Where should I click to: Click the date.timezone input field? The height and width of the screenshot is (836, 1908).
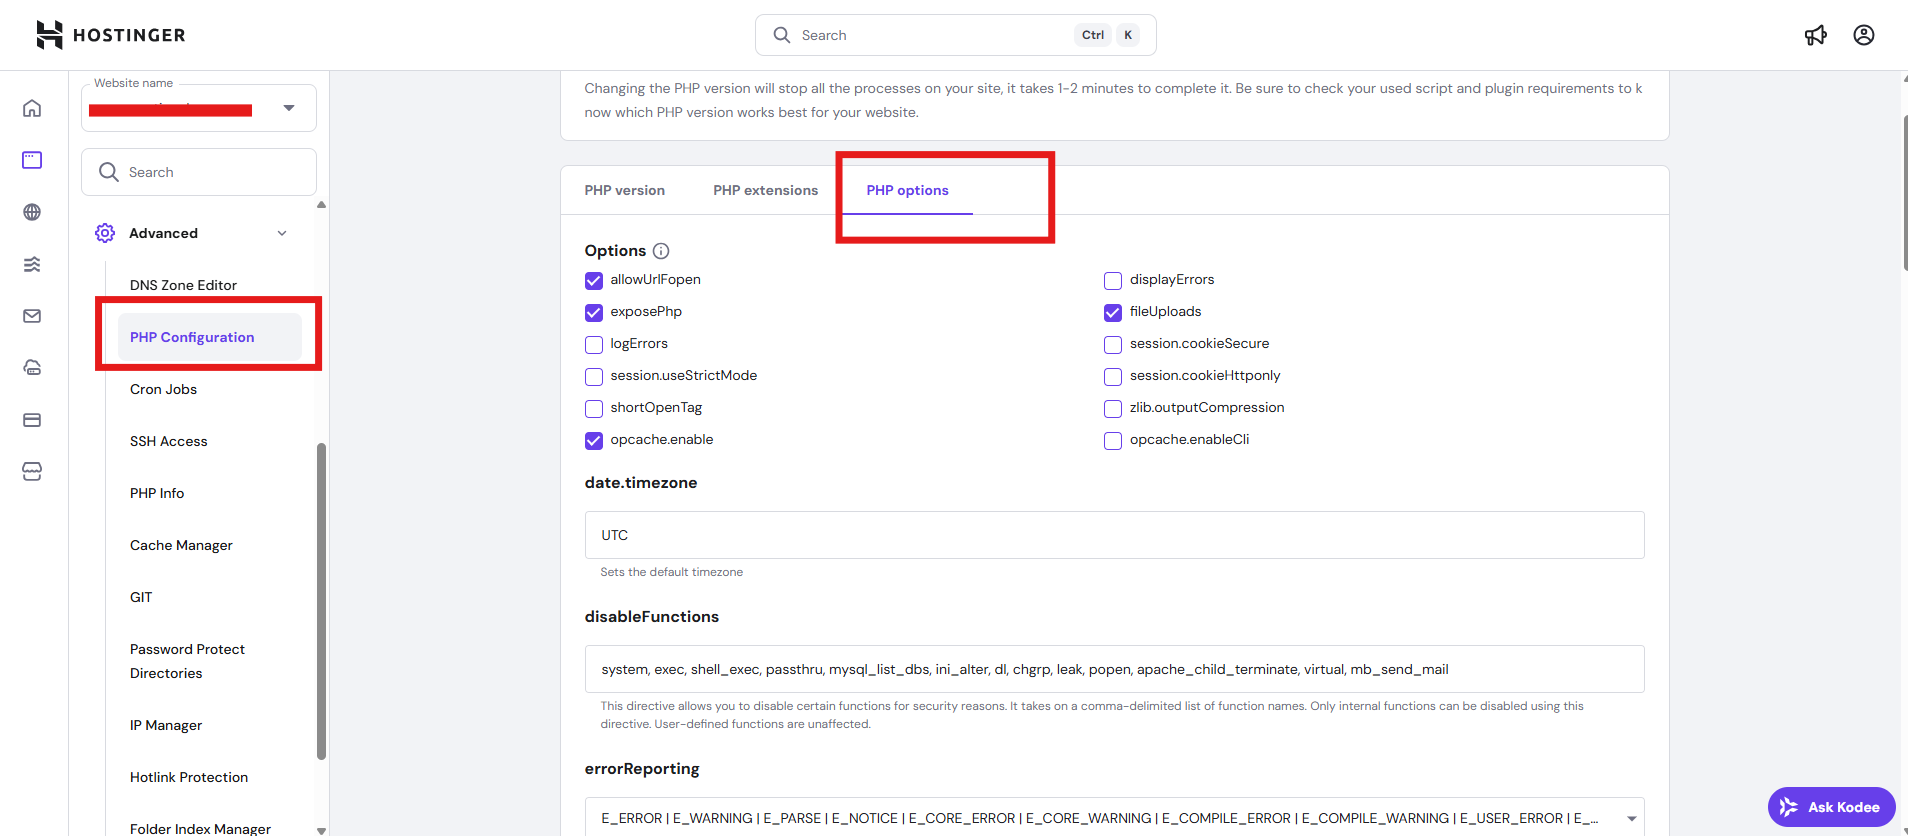click(1113, 535)
